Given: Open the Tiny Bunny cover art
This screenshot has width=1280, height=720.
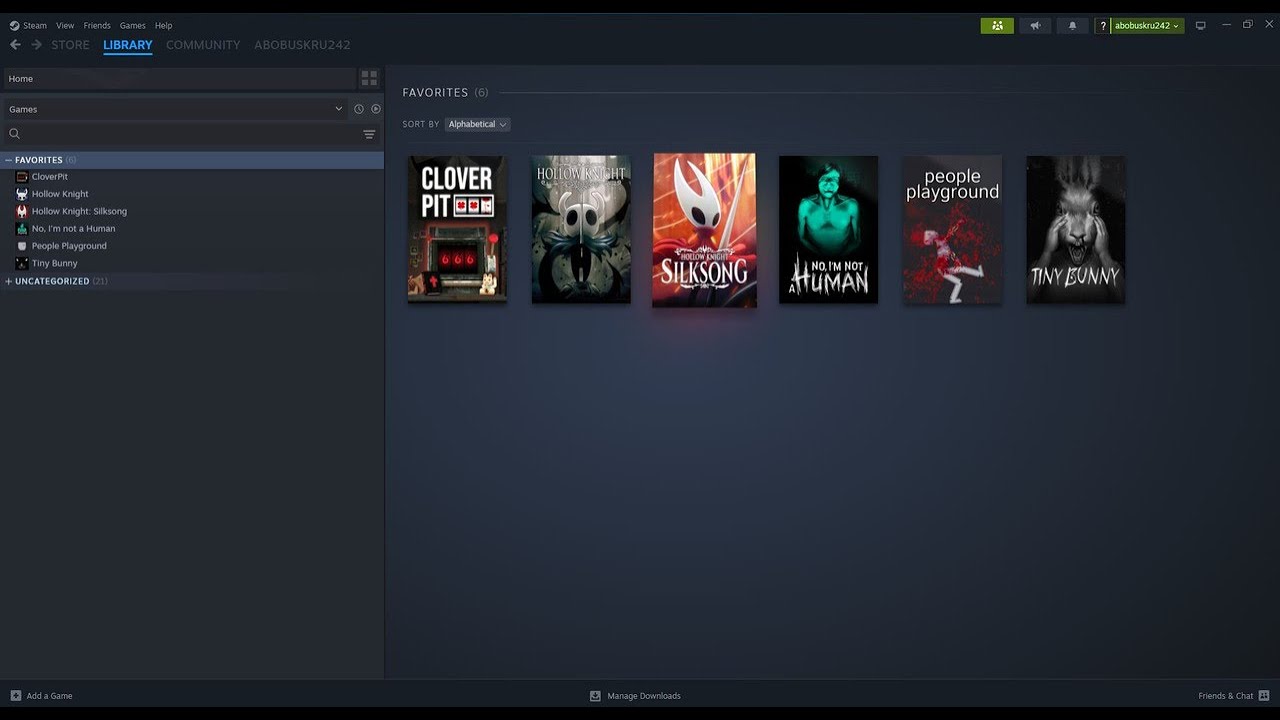Looking at the screenshot, I should click(1076, 229).
